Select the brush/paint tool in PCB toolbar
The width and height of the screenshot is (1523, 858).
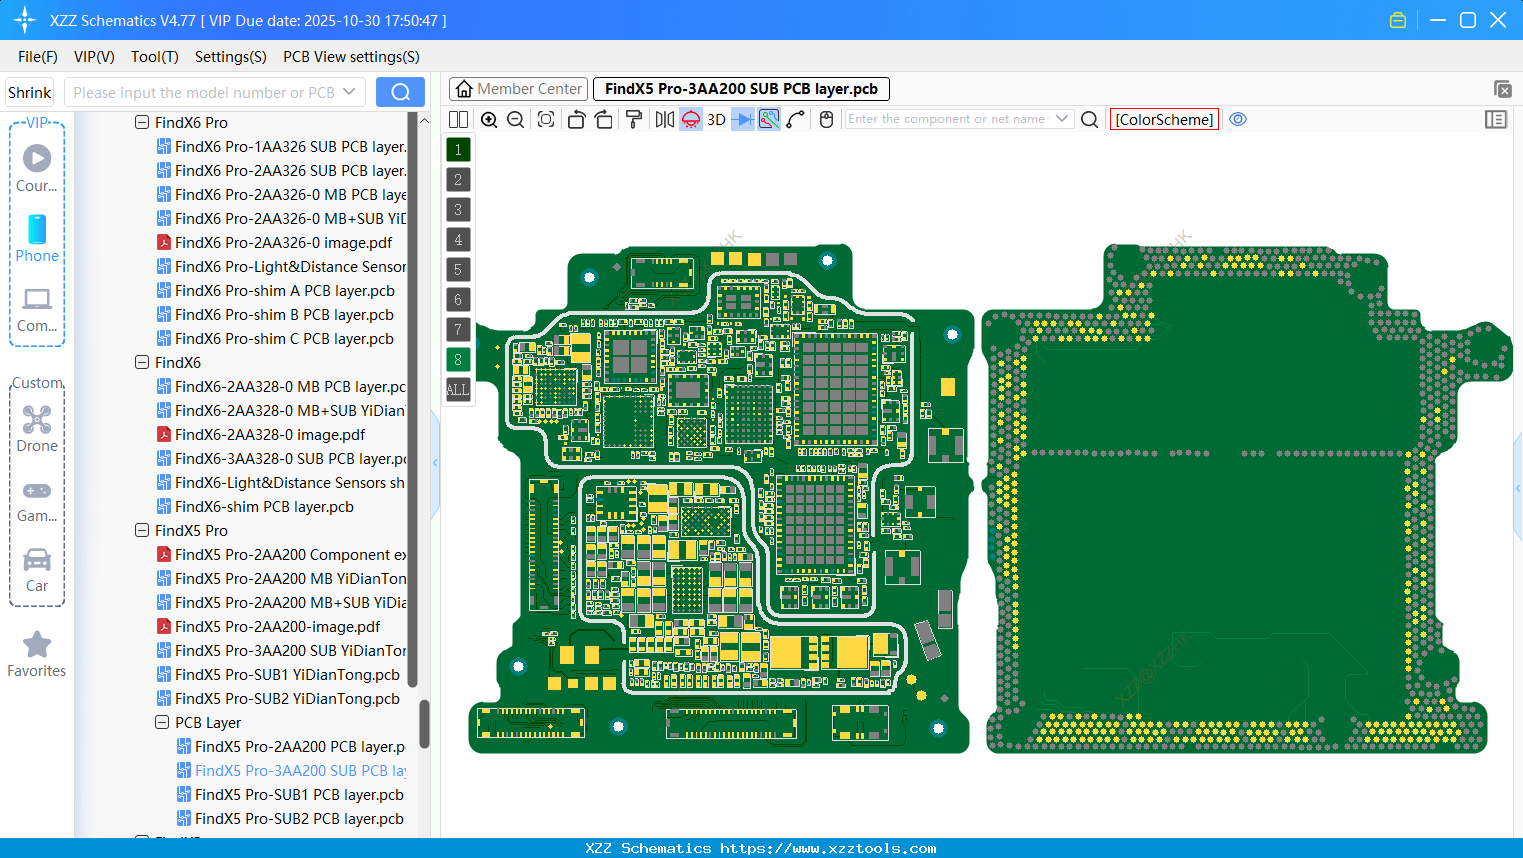point(634,119)
